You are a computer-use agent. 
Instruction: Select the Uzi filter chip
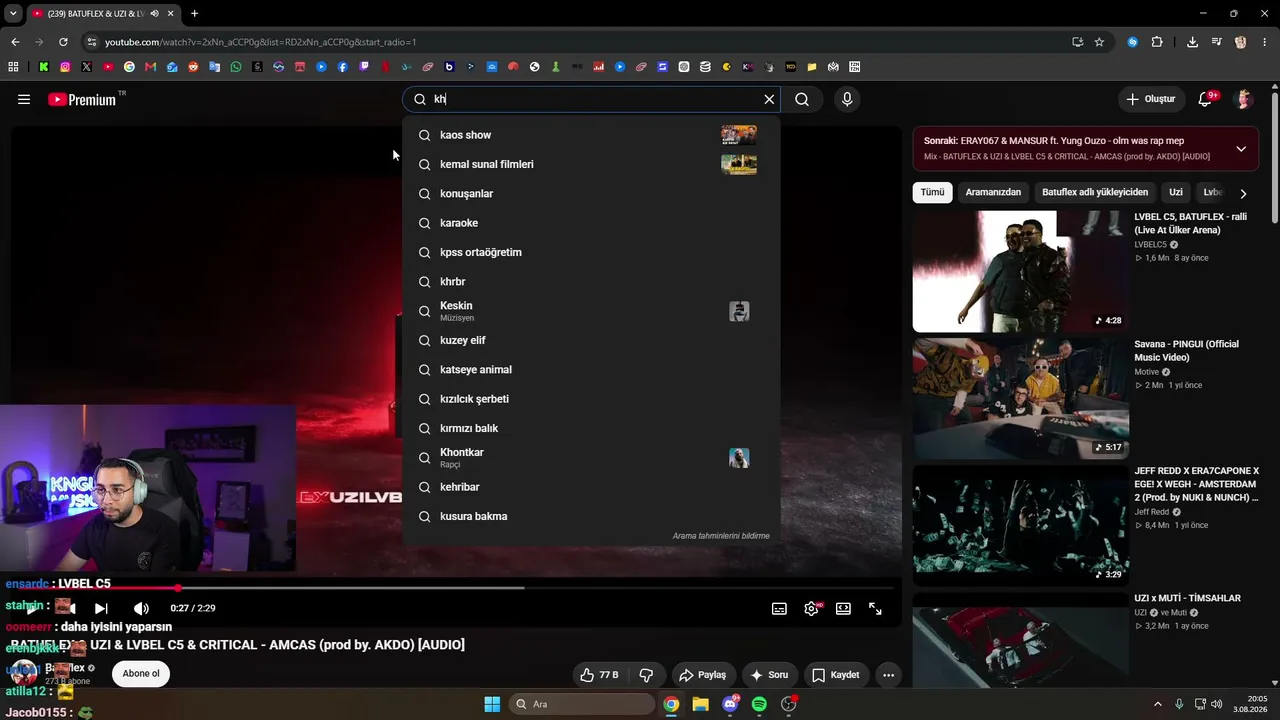(1176, 192)
